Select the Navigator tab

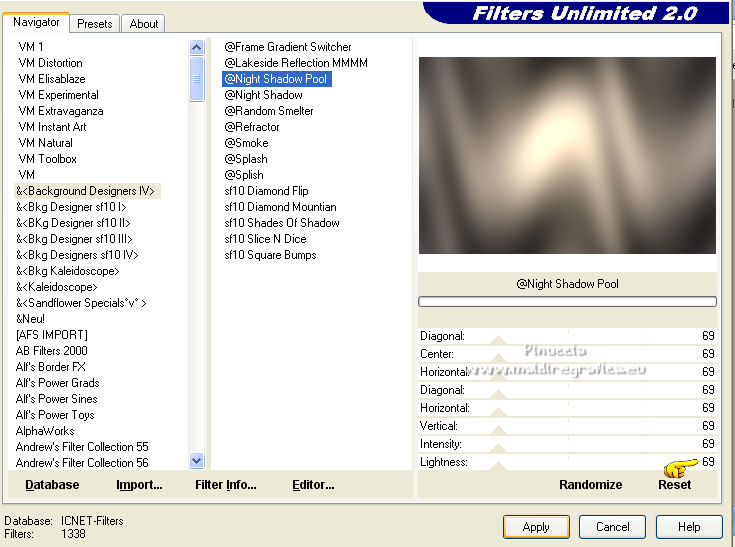[36, 22]
